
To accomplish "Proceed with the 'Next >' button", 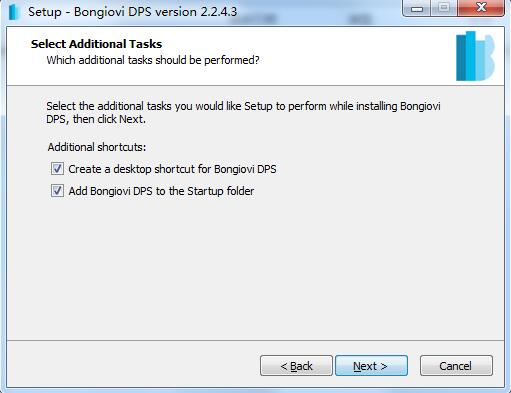I will [371, 366].
